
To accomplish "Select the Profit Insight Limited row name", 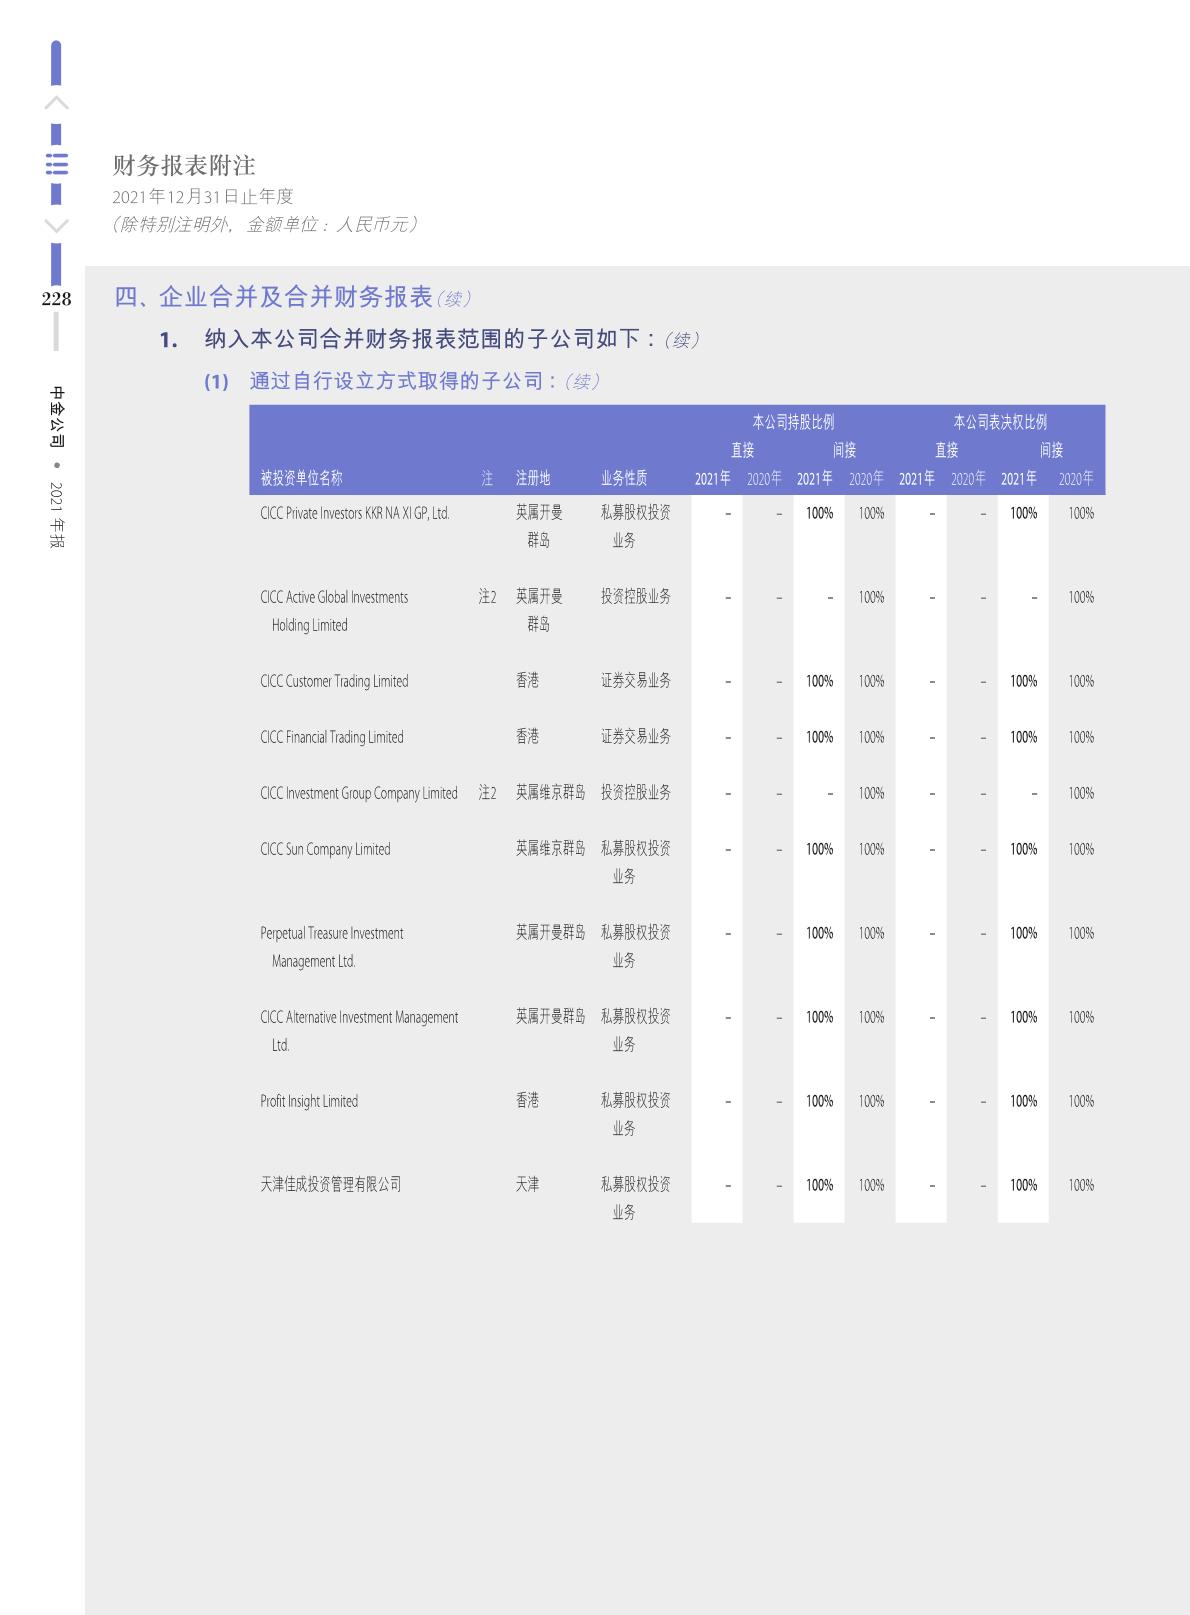I will (x=309, y=1101).
